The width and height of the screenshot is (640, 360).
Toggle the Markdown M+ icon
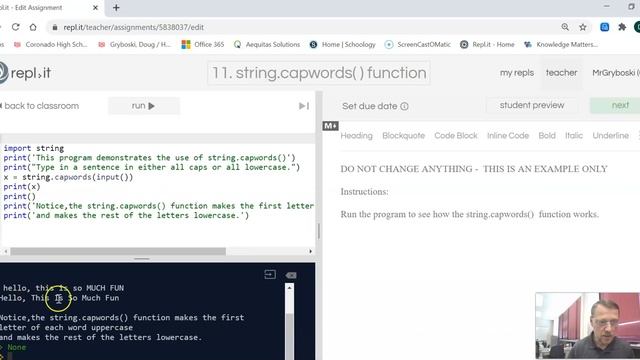click(330, 126)
